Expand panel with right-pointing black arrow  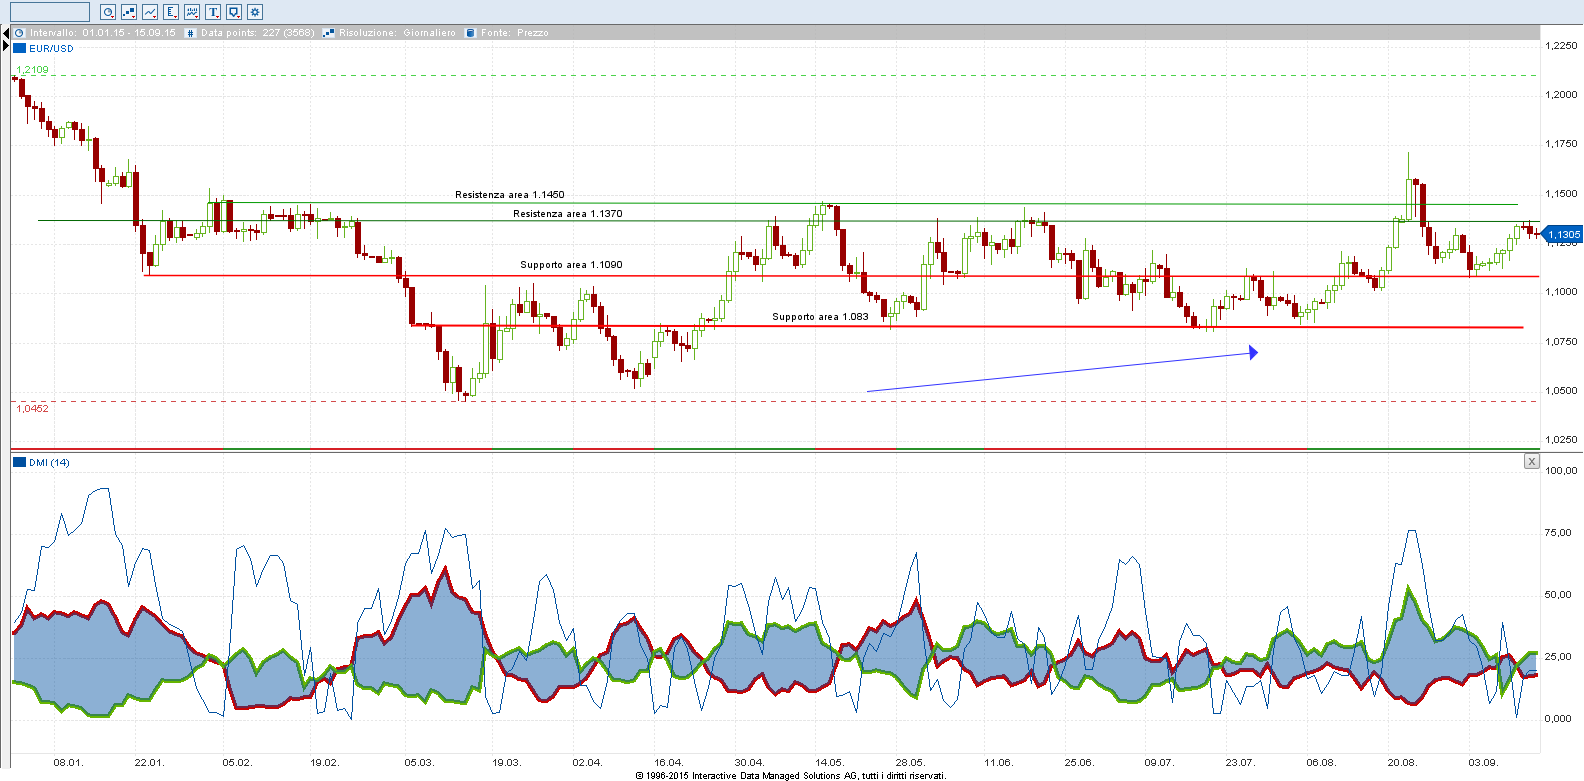(x=5, y=46)
